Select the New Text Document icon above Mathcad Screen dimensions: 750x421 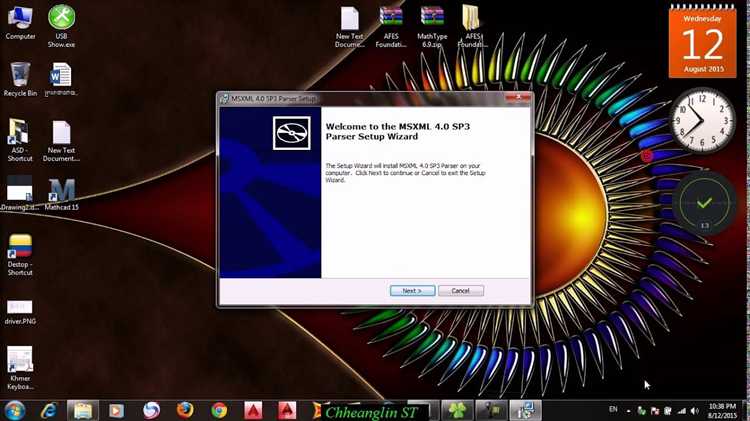61,141
